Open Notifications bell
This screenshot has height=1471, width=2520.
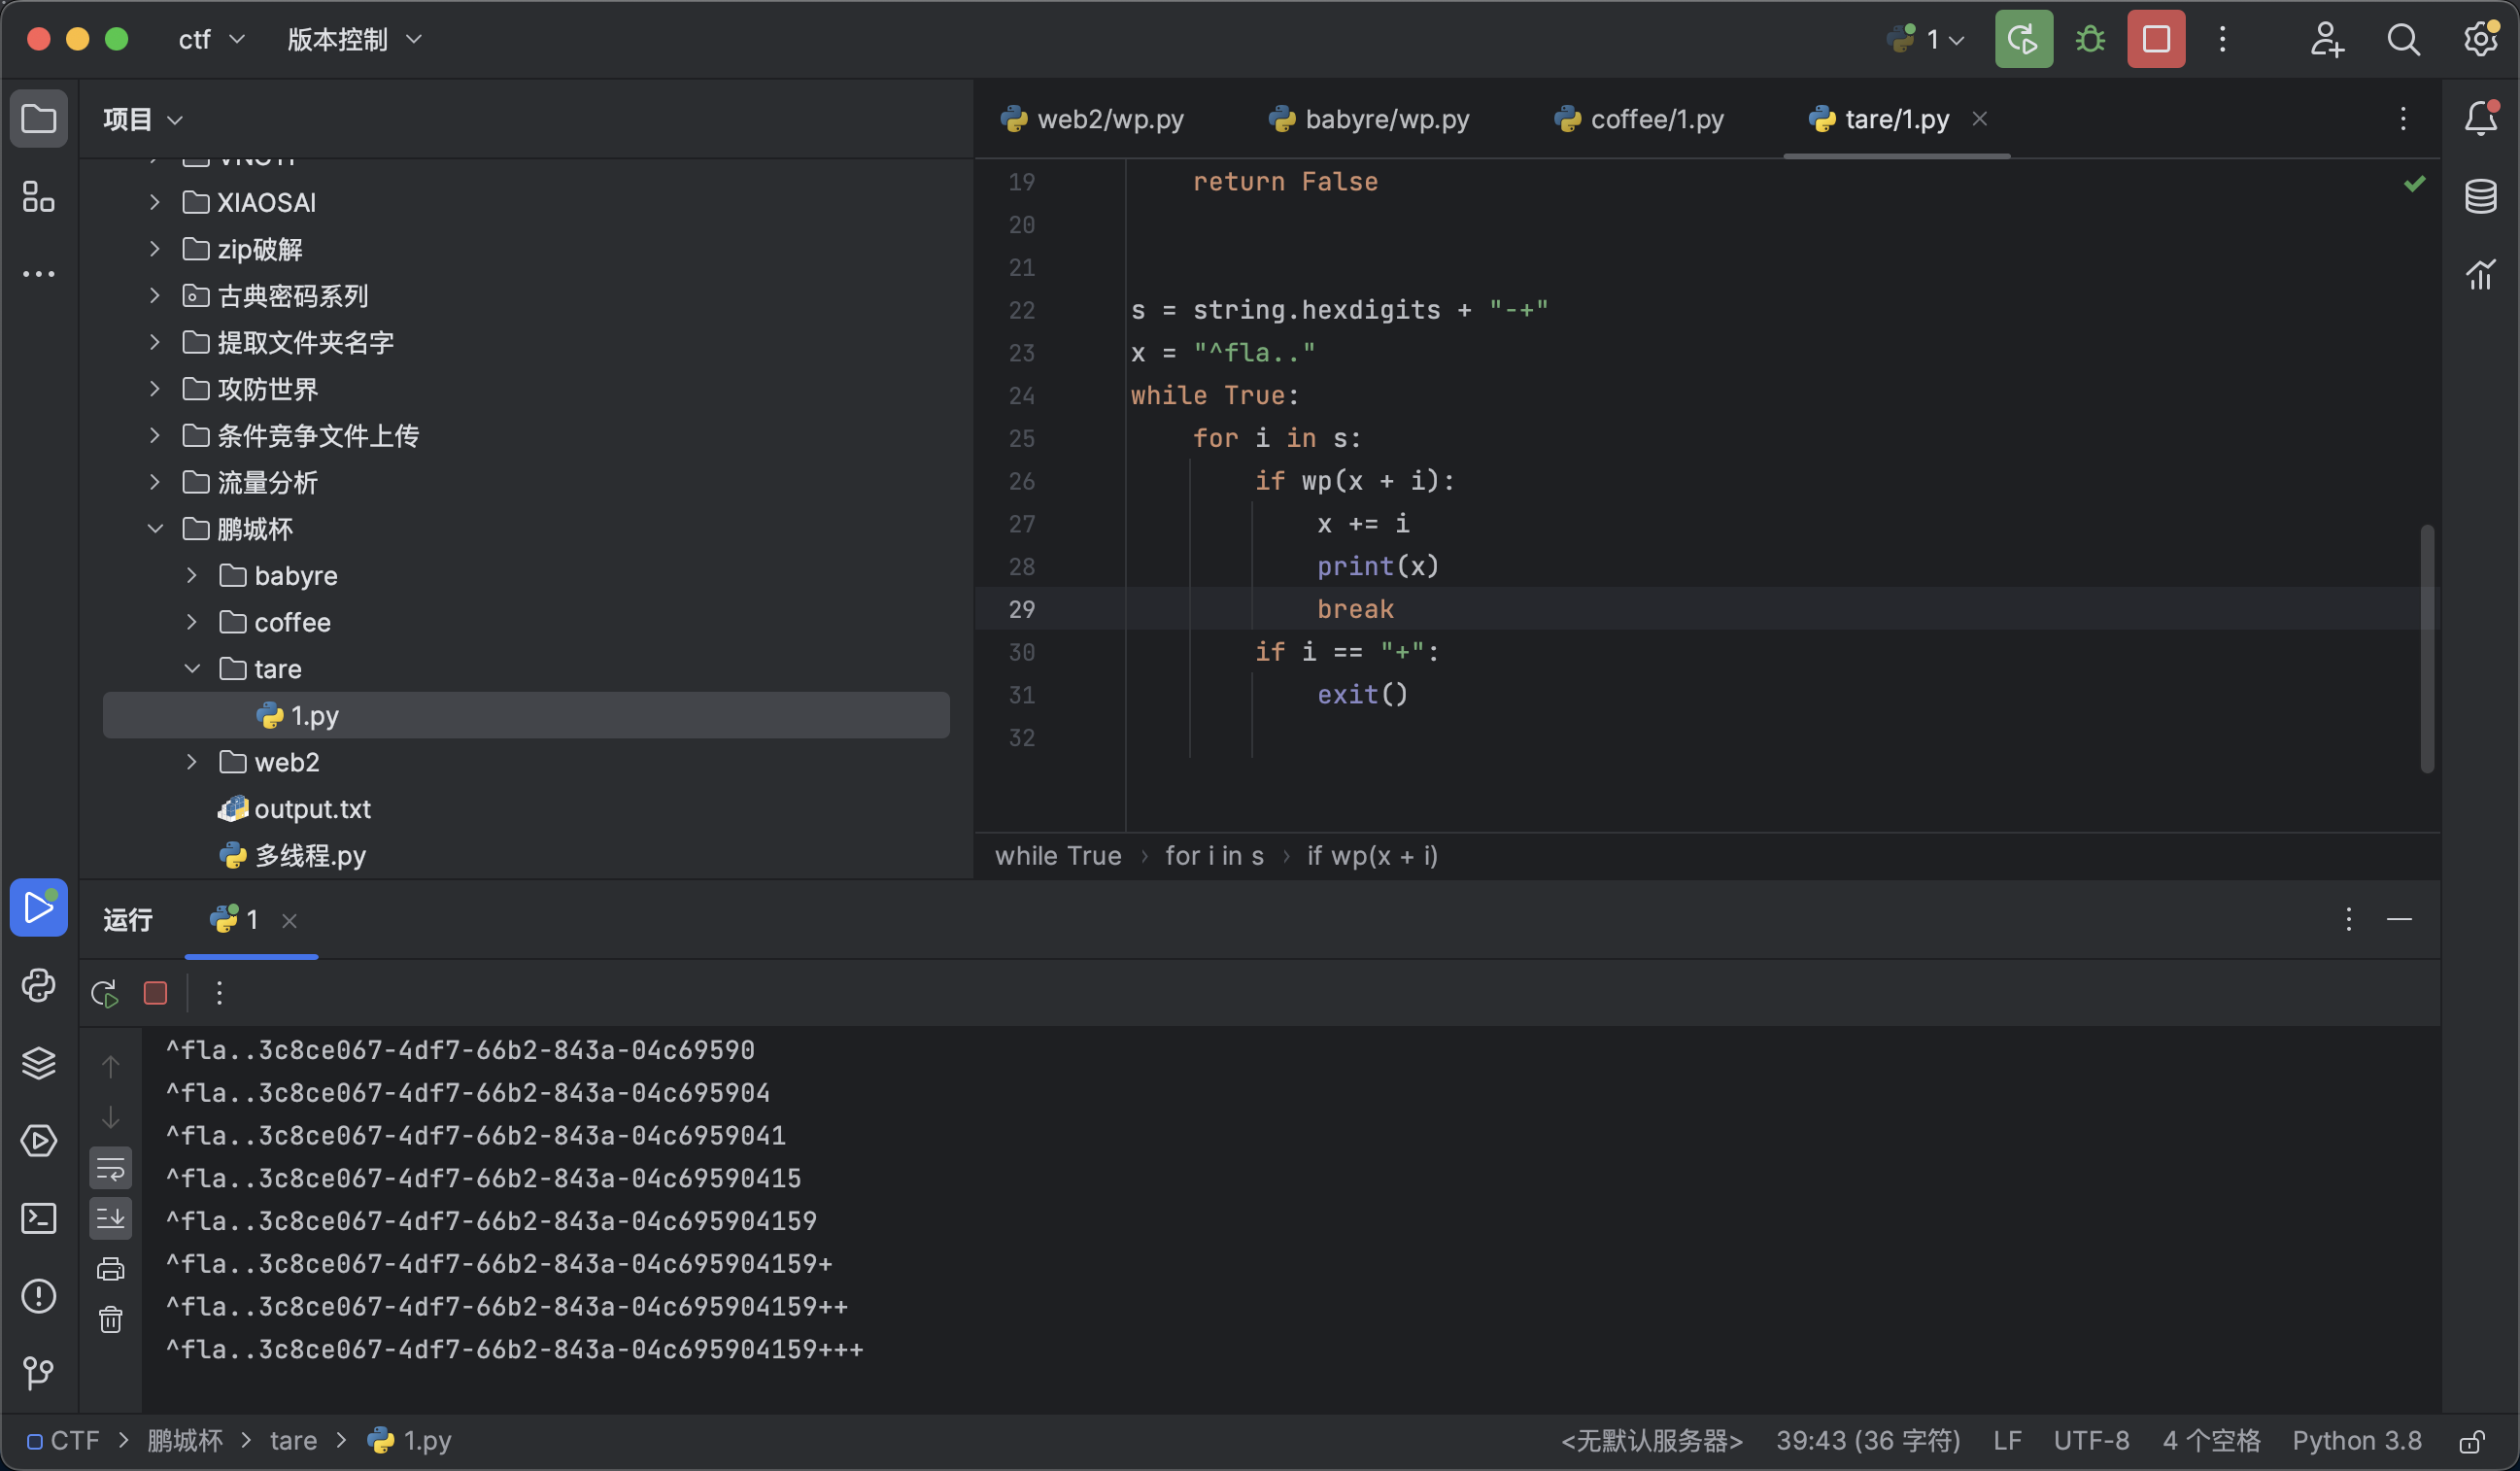tap(2480, 119)
